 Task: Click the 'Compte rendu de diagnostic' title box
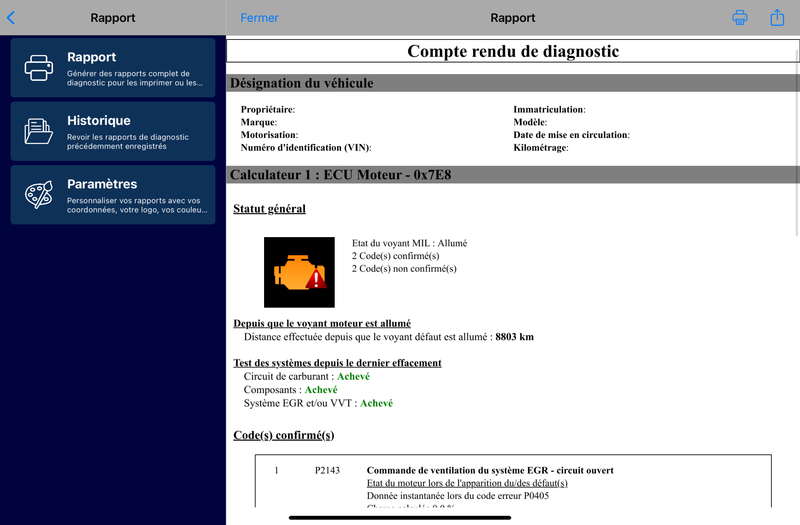coord(513,51)
